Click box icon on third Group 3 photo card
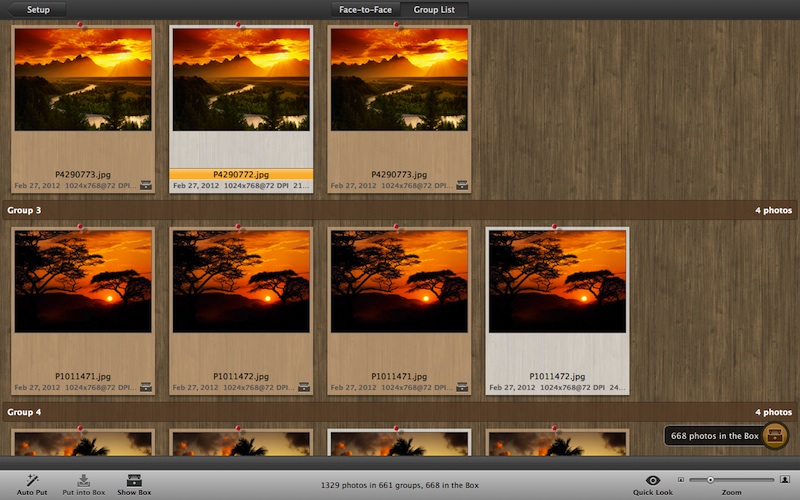 tap(462, 387)
